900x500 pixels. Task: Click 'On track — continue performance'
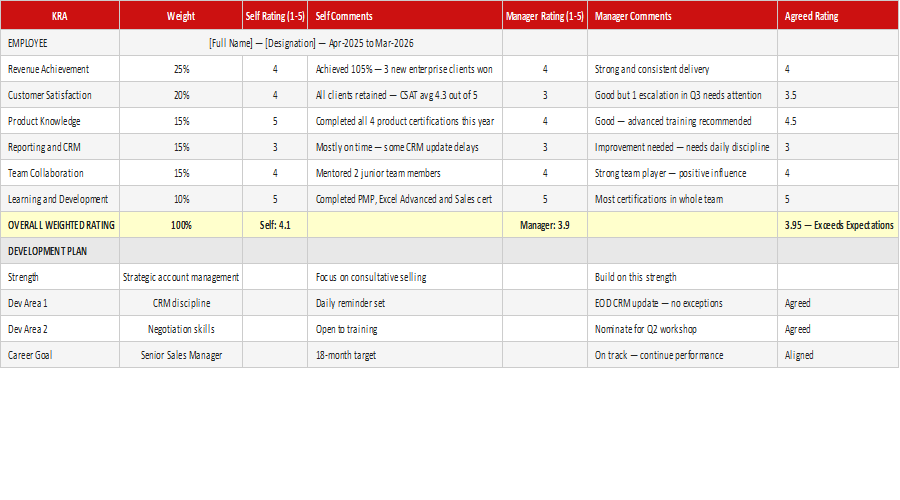pos(682,355)
